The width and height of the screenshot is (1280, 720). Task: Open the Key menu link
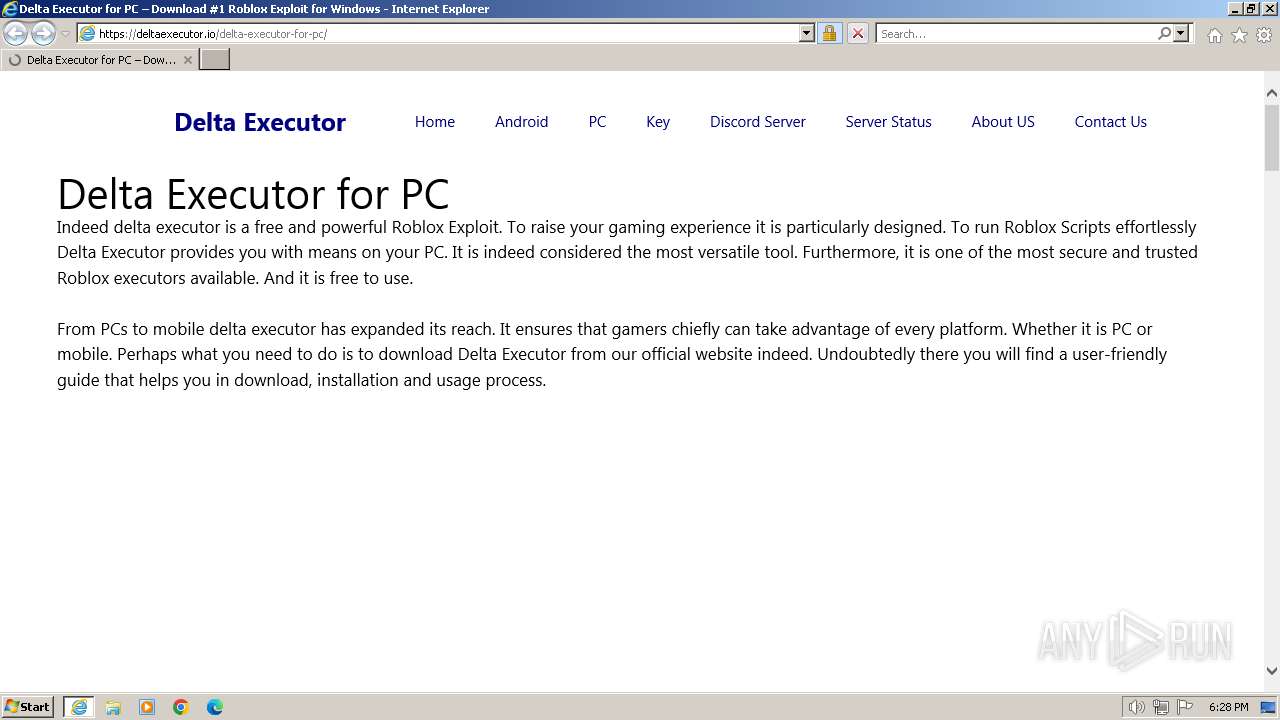pos(658,122)
